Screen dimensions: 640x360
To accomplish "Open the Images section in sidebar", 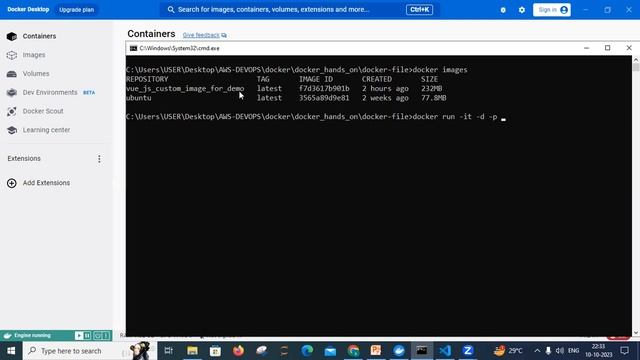I will click(x=34, y=55).
